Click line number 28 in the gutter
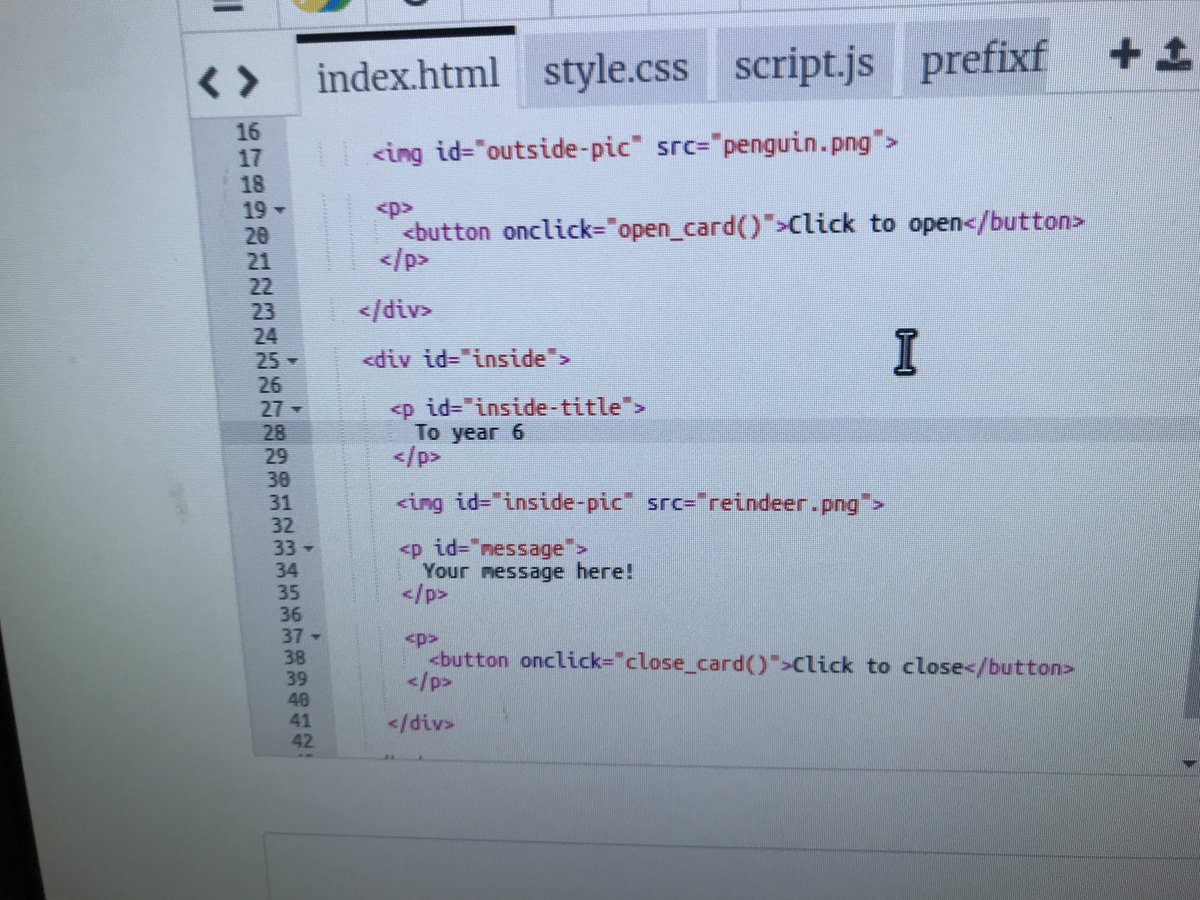Viewport: 1200px width, 900px height. [x=273, y=432]
